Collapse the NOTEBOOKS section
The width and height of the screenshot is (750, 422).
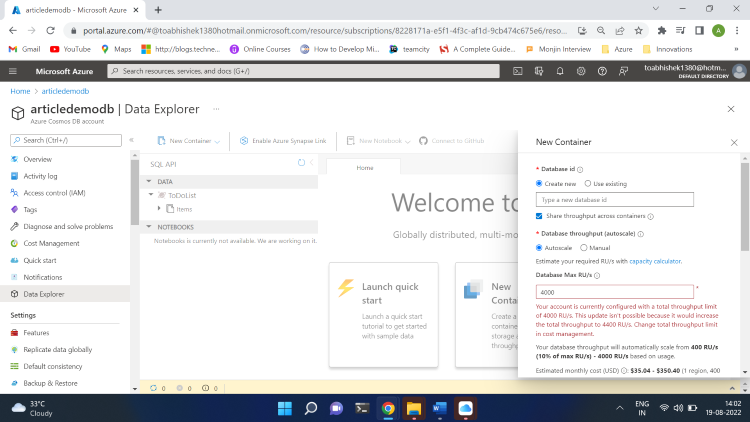[x=149, y=227]
